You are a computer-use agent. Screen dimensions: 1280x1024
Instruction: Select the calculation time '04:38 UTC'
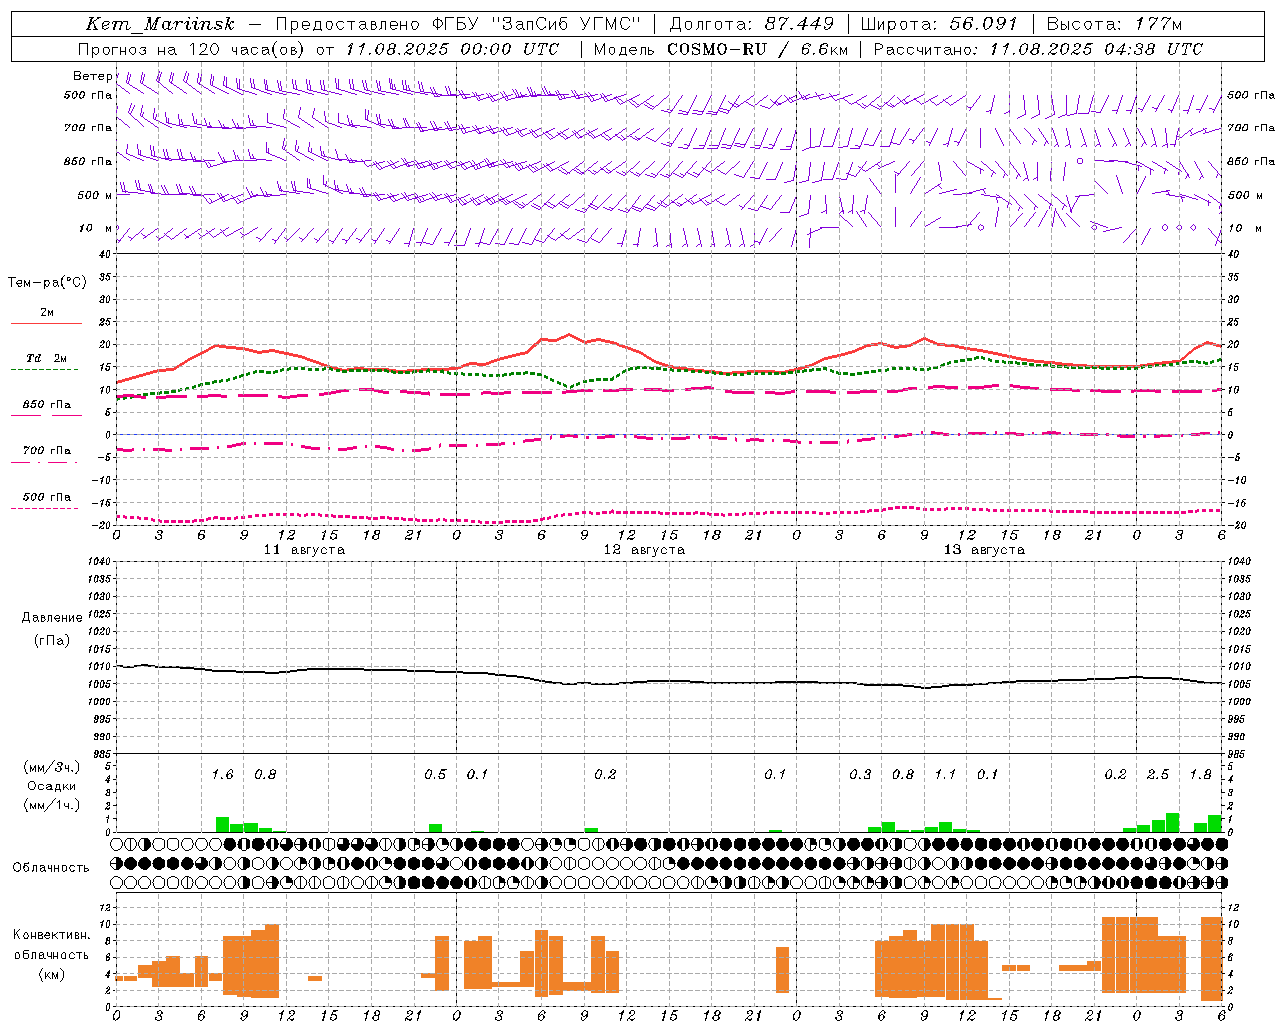point(1141,49)
